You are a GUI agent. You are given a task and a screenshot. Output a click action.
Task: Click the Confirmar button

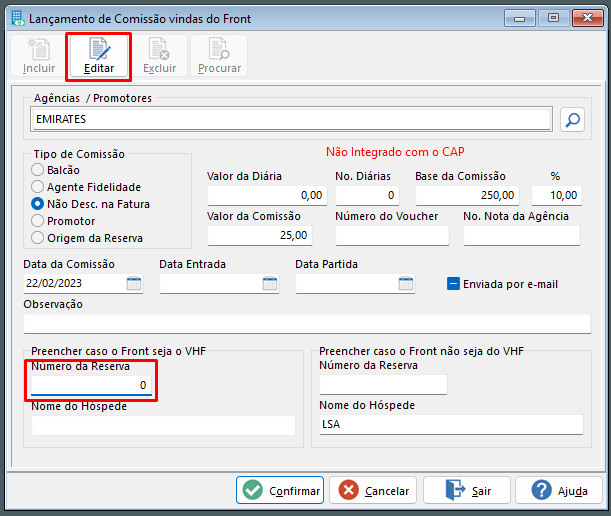pos(280,490)
